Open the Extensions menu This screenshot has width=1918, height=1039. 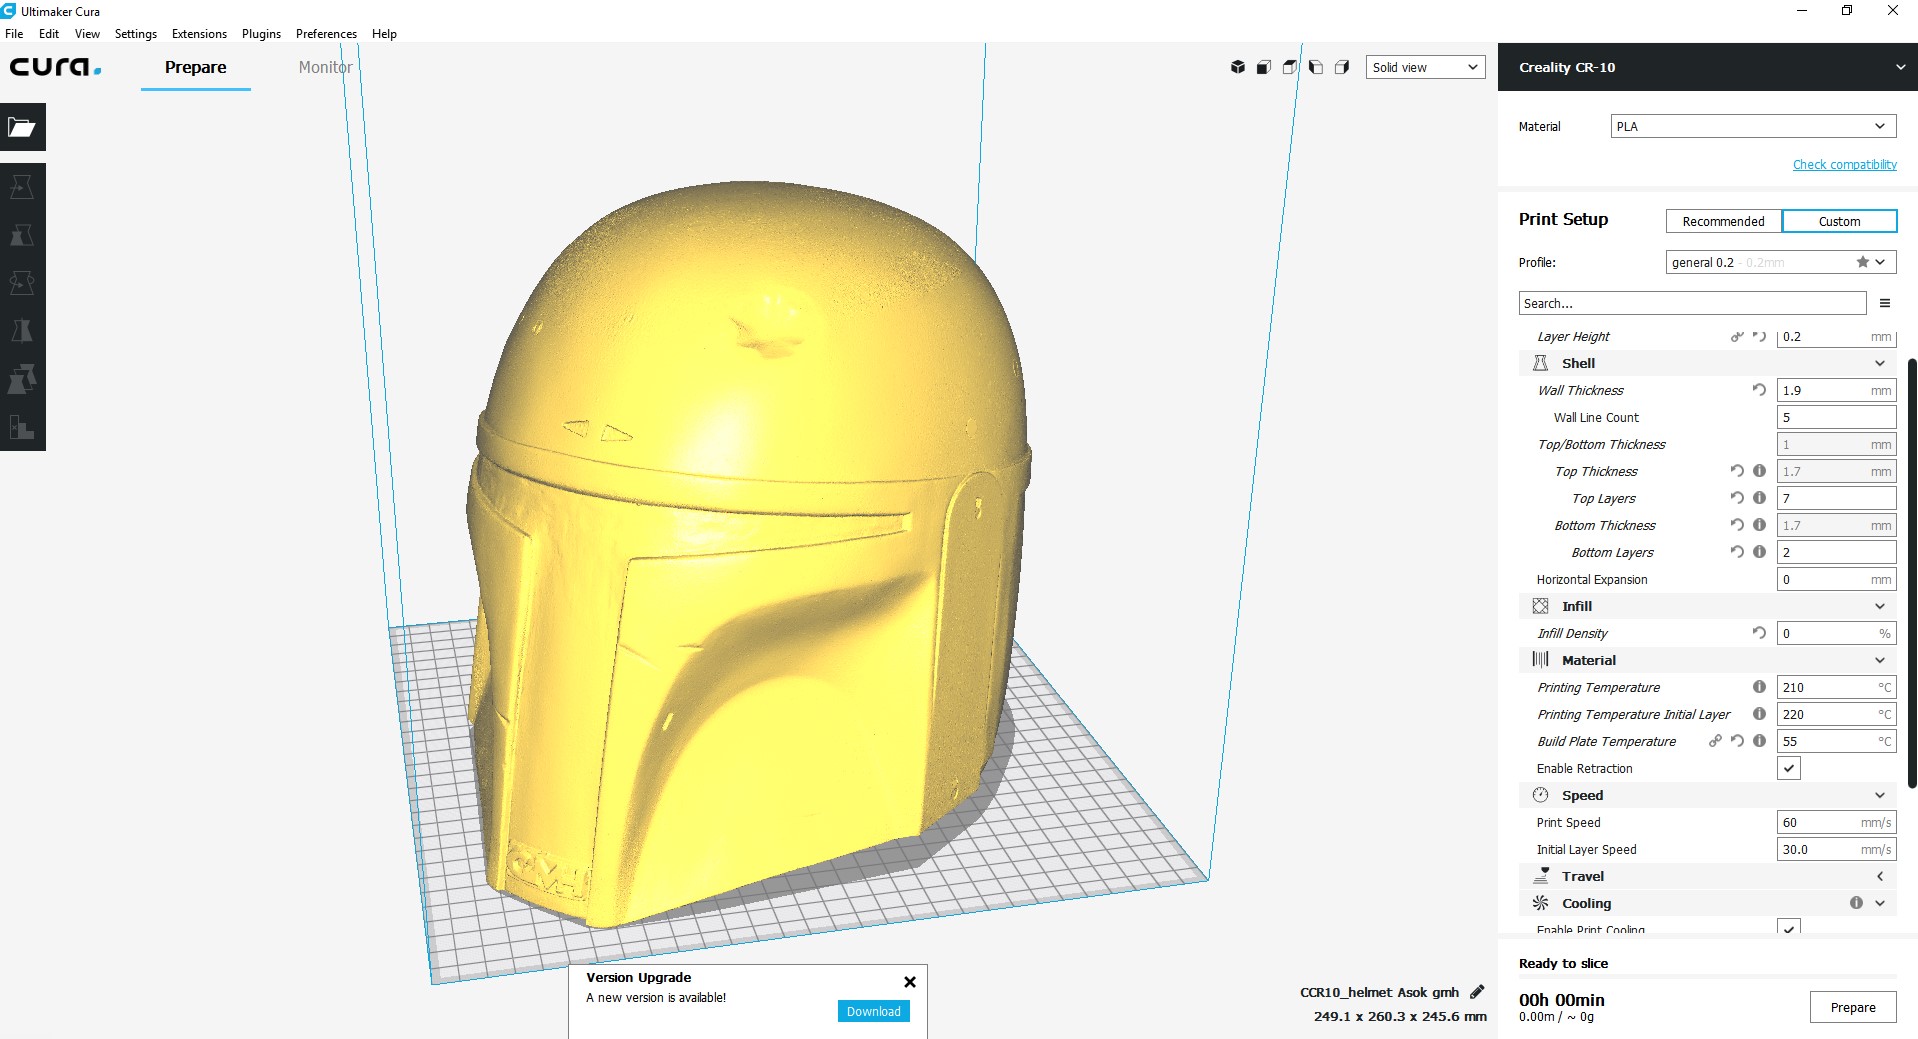coord(199,33)
